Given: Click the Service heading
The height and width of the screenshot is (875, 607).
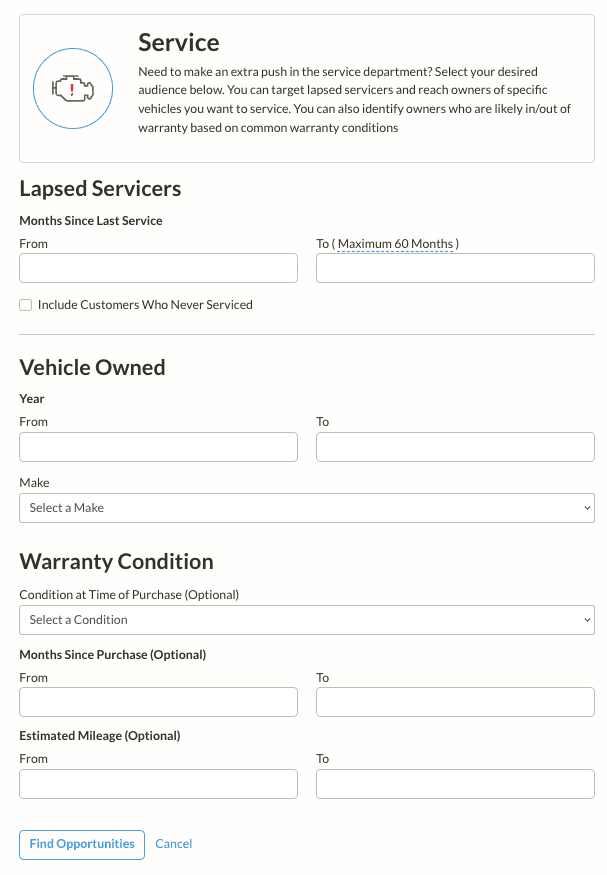Looking at the screenshot, I should [179, 42].
